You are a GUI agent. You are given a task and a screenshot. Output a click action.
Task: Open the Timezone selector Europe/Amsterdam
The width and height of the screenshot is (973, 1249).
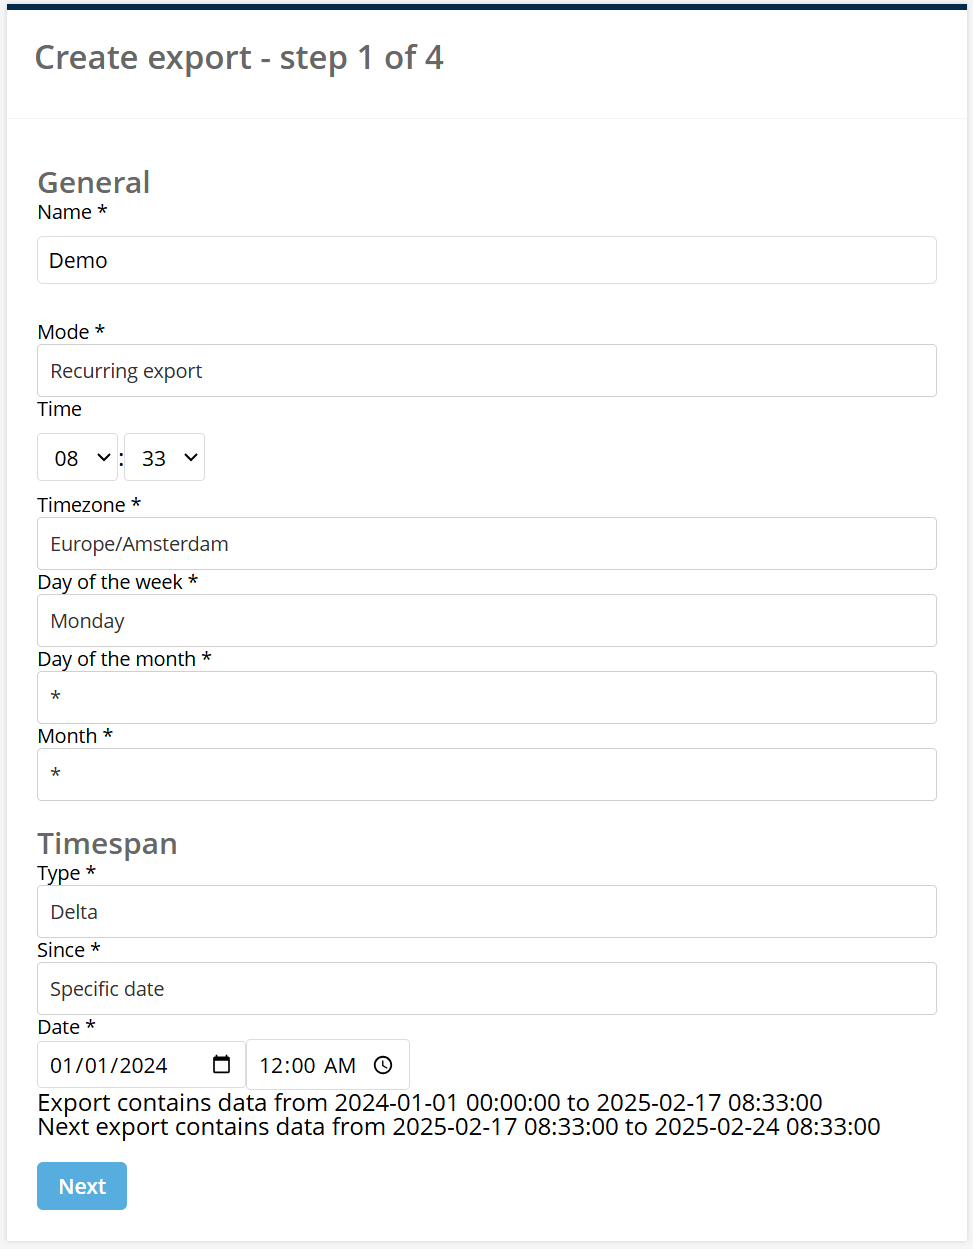point(487,544)
